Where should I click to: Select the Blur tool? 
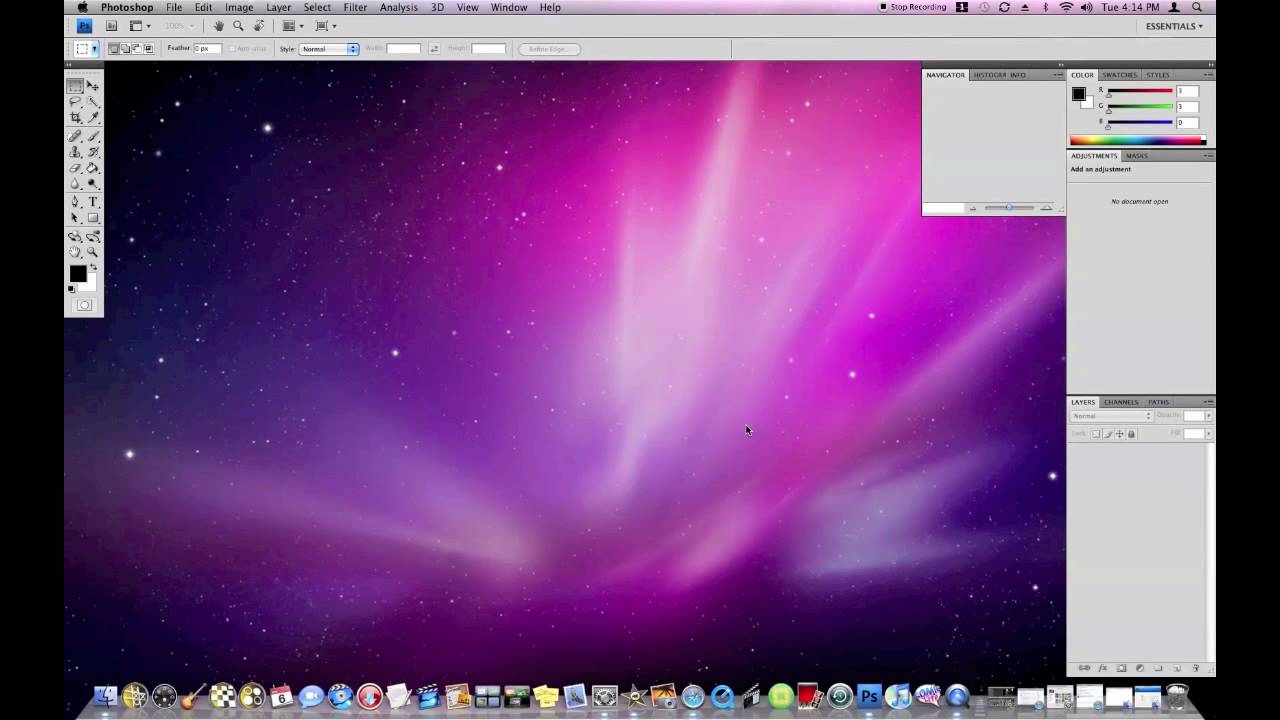click(75, 182)
